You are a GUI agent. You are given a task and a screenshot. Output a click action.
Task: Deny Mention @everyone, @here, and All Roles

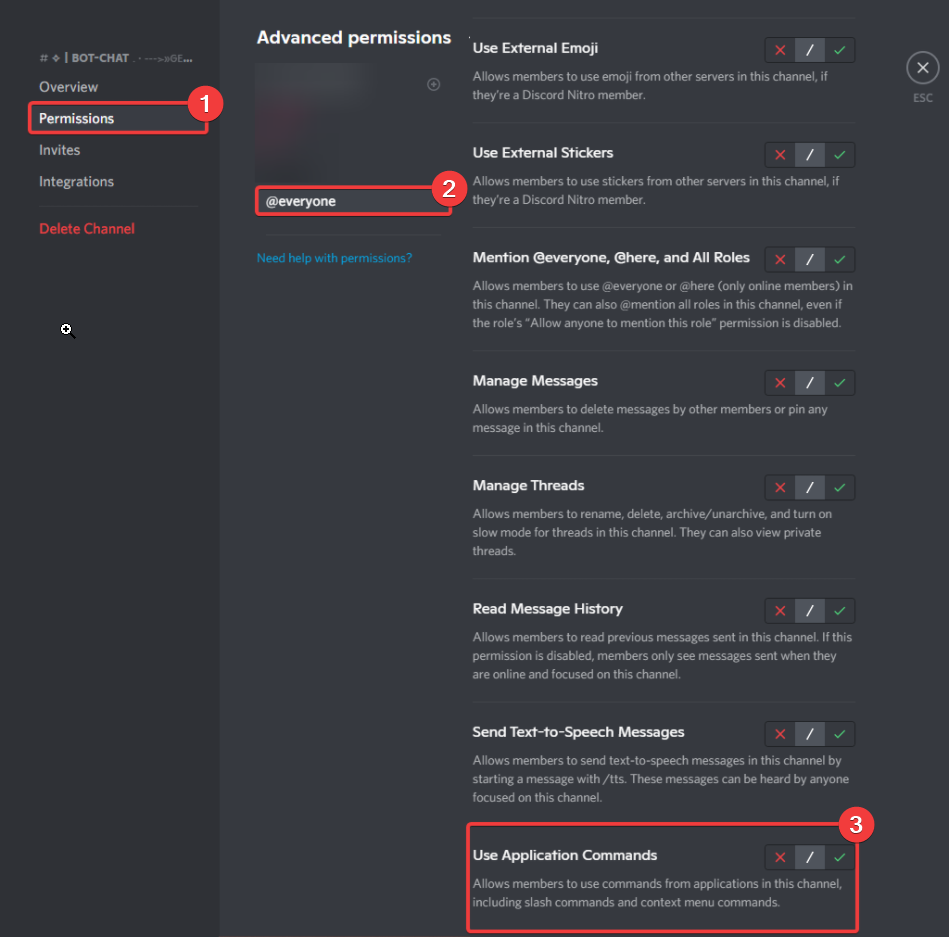click(780, 260)
